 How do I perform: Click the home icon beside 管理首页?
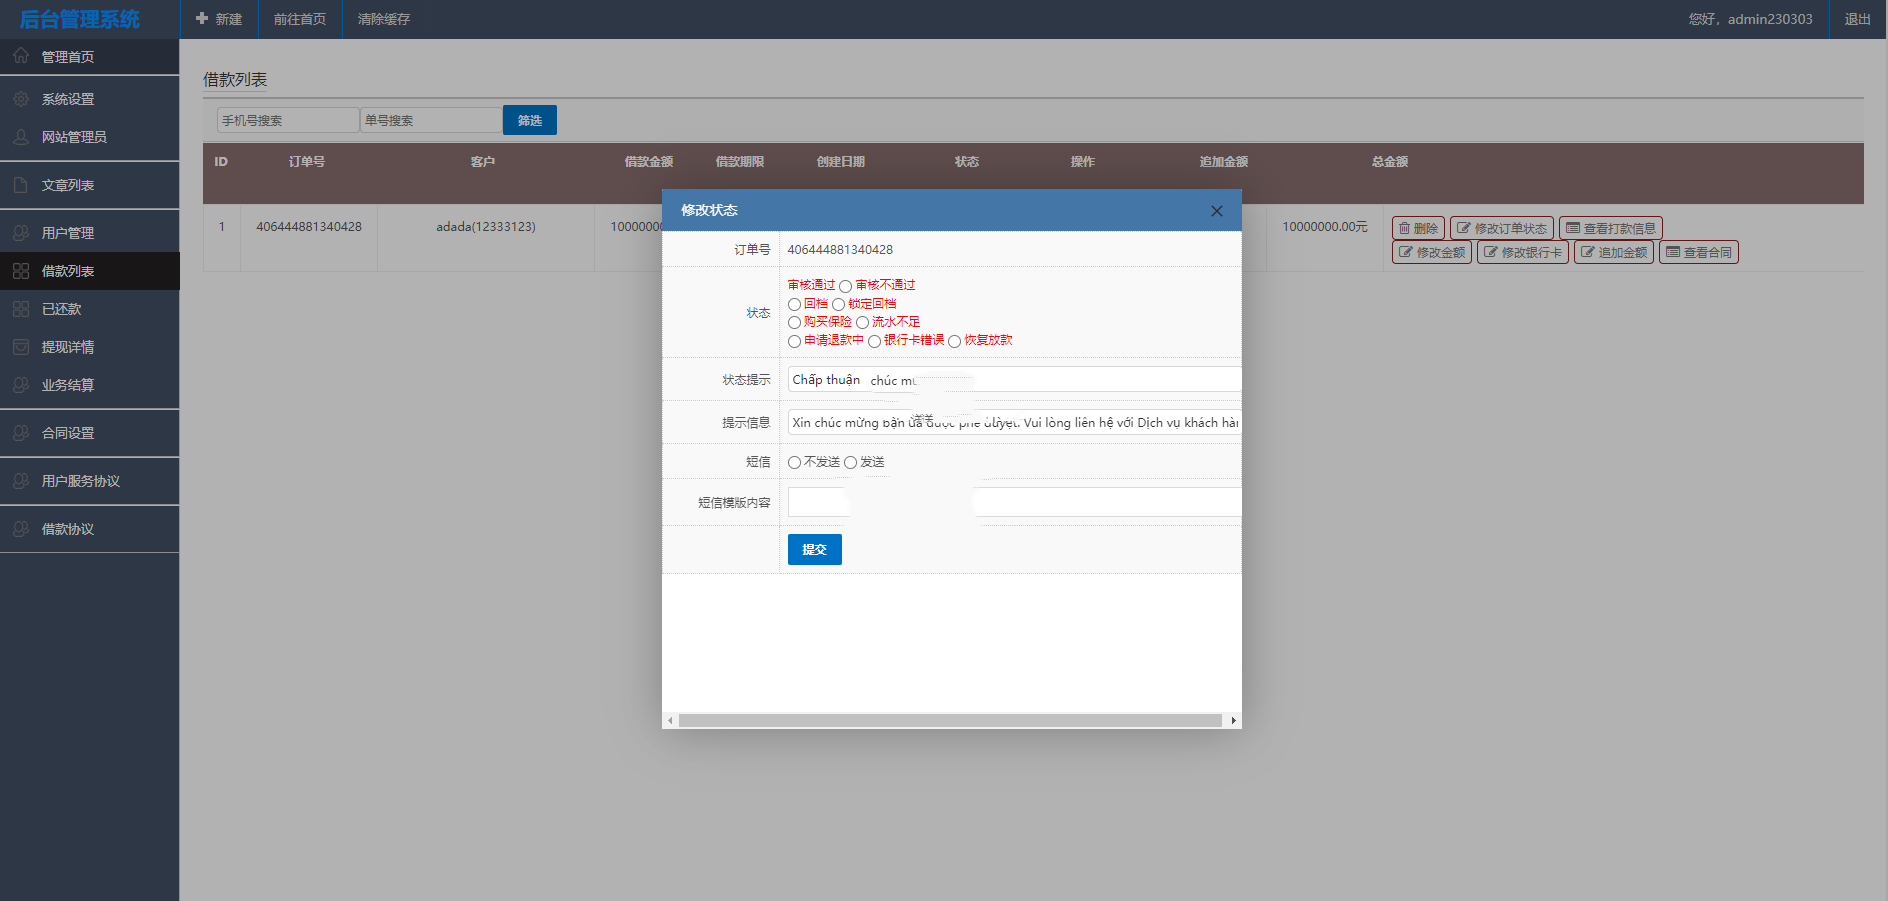tap(21, 56)
